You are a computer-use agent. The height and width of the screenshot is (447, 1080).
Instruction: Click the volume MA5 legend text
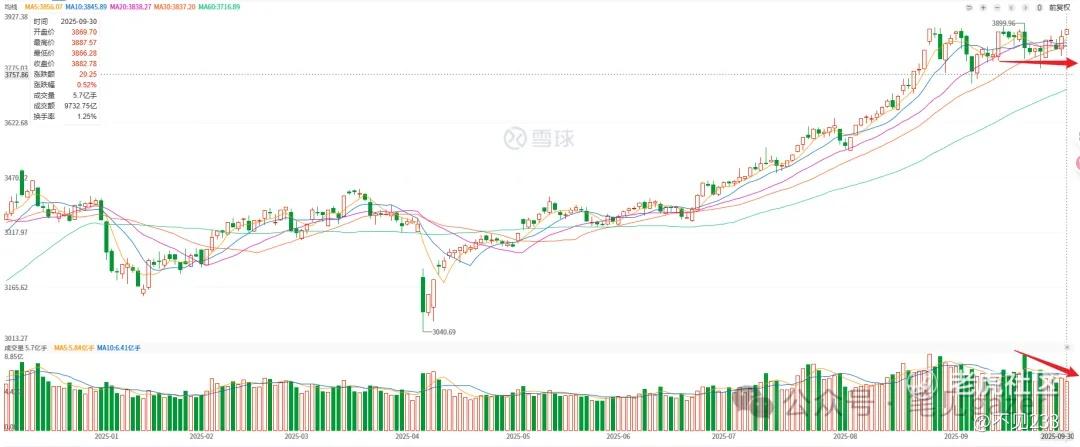[x=75, y=347]
